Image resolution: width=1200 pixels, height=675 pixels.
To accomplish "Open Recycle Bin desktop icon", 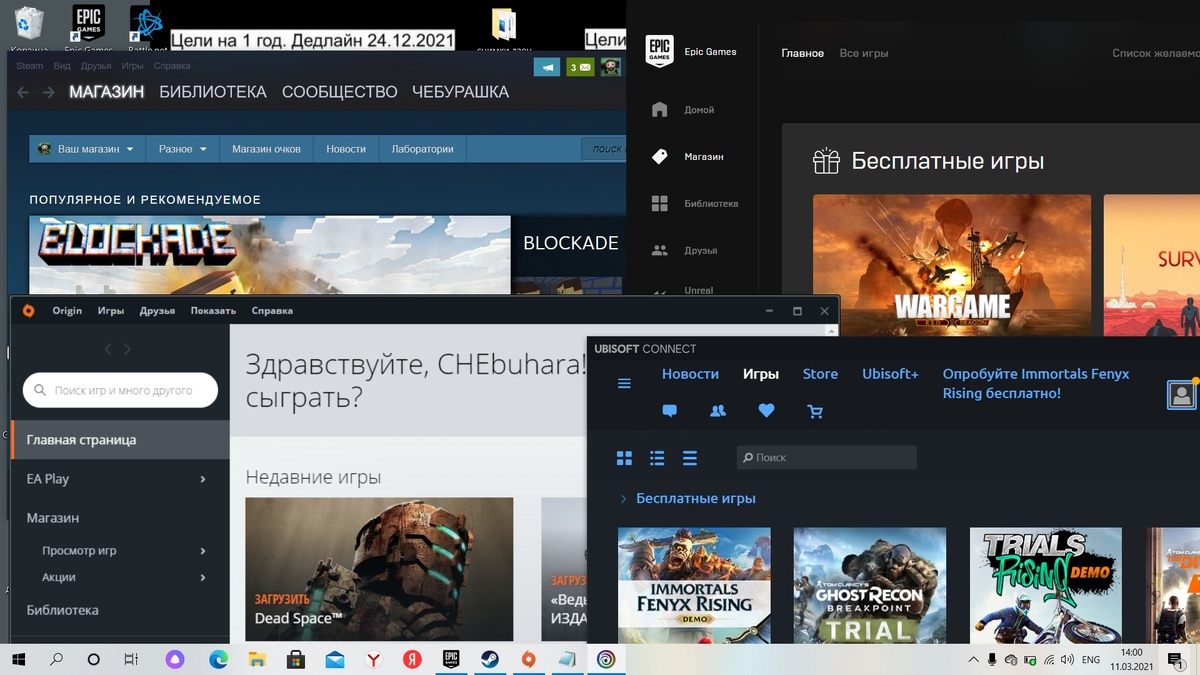I will [x=29, y=27].
